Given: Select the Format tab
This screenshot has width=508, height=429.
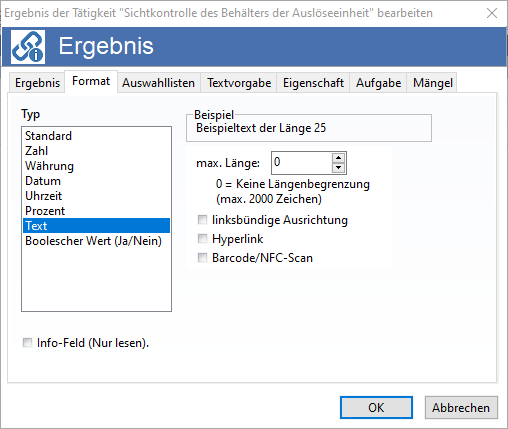Looking at the screenshot, I should (x=91, y=81).
